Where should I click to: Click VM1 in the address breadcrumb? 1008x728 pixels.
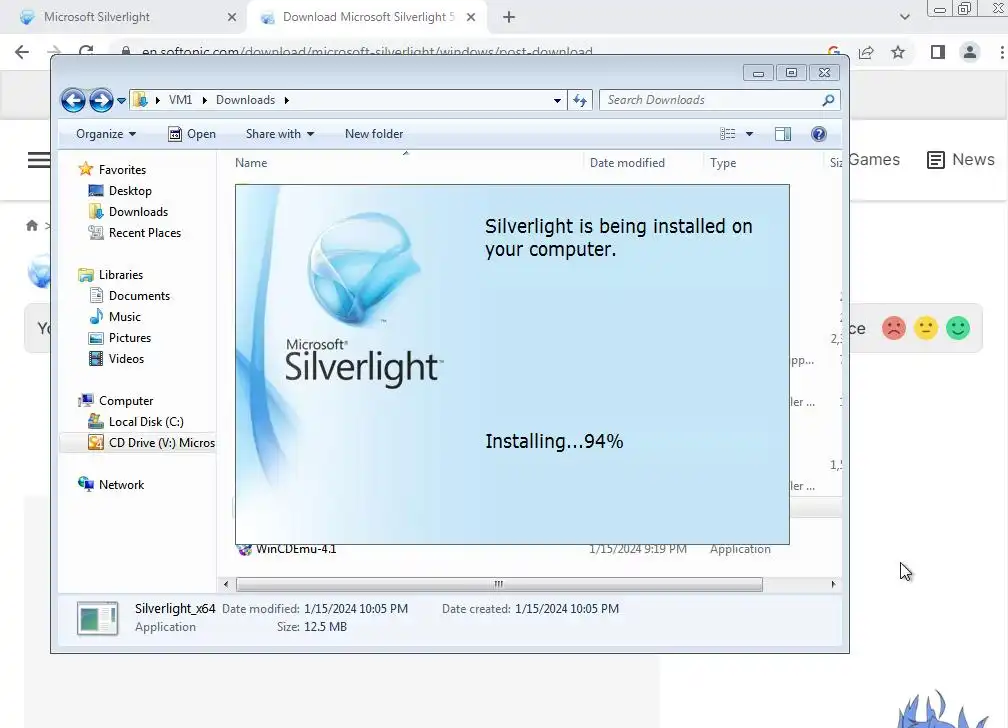point(180,100)
